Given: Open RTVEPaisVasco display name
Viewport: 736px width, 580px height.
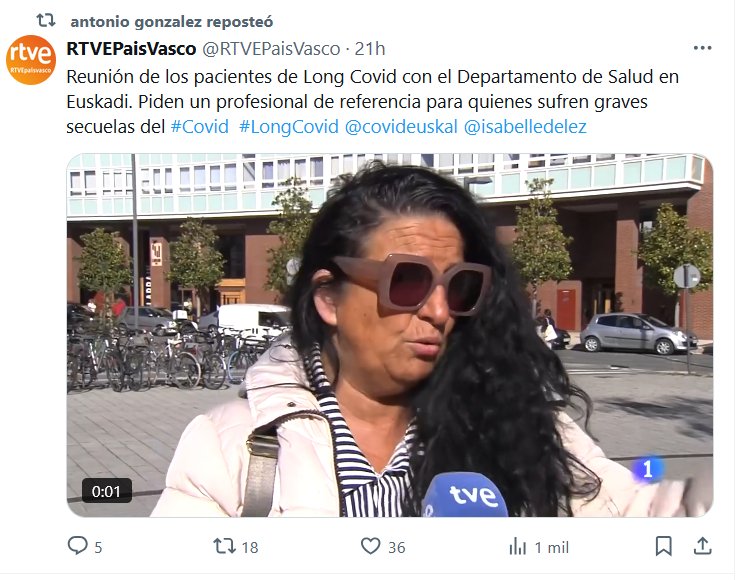Looking at the screenshot, I should (x=131, y=48).
